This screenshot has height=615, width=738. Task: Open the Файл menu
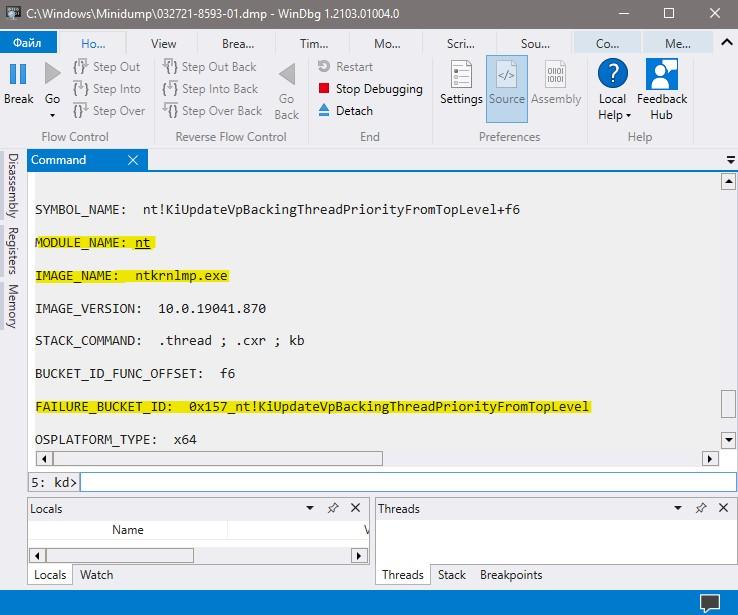[x=28, y=43]
